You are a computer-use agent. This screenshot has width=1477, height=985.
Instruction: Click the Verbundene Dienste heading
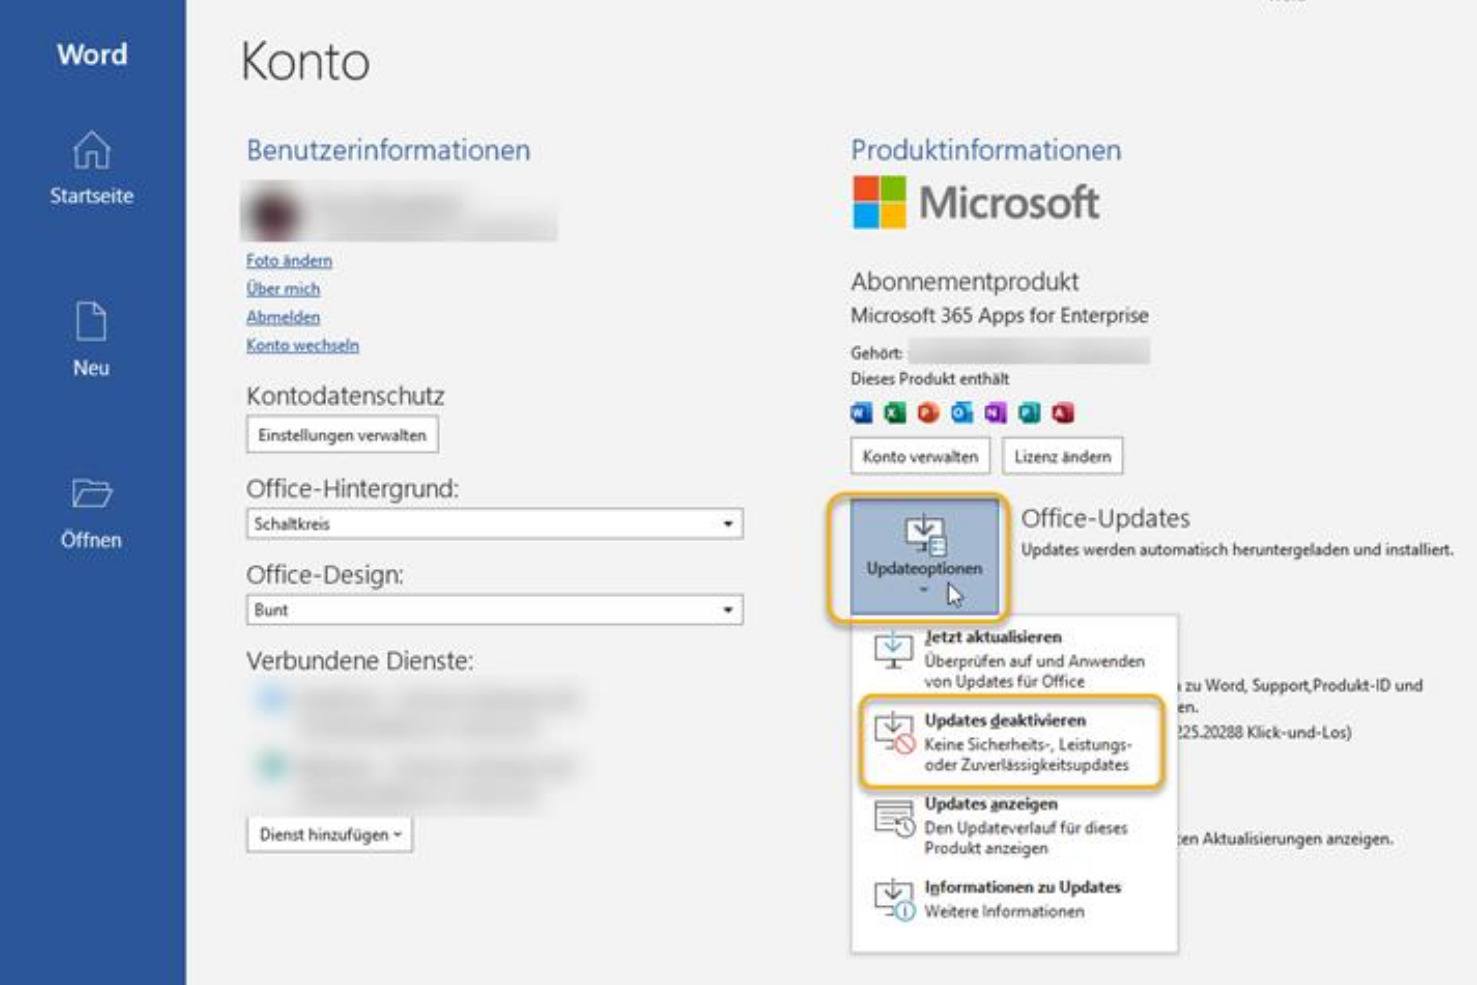pyautogui.click(x=360, y=661)
